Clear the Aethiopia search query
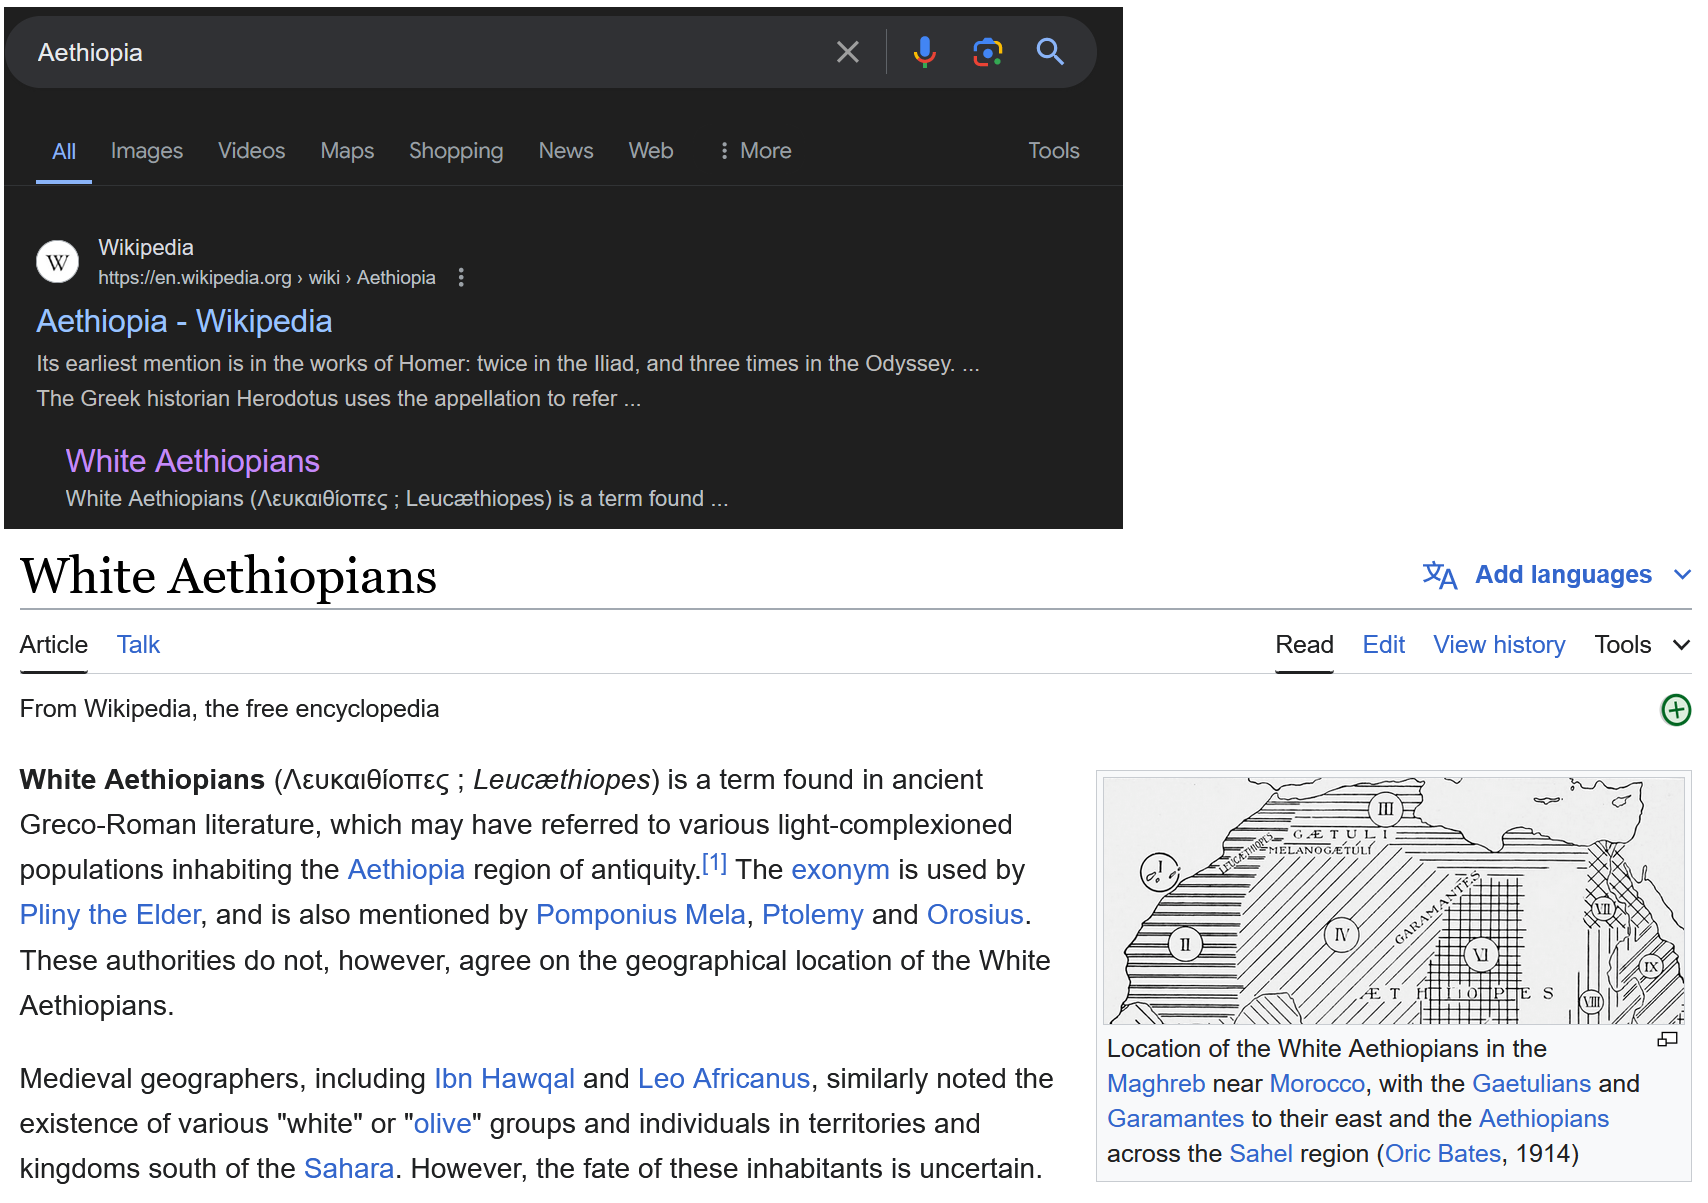The width and height of the screenshot is (1708, 1203). pos(848,52)
